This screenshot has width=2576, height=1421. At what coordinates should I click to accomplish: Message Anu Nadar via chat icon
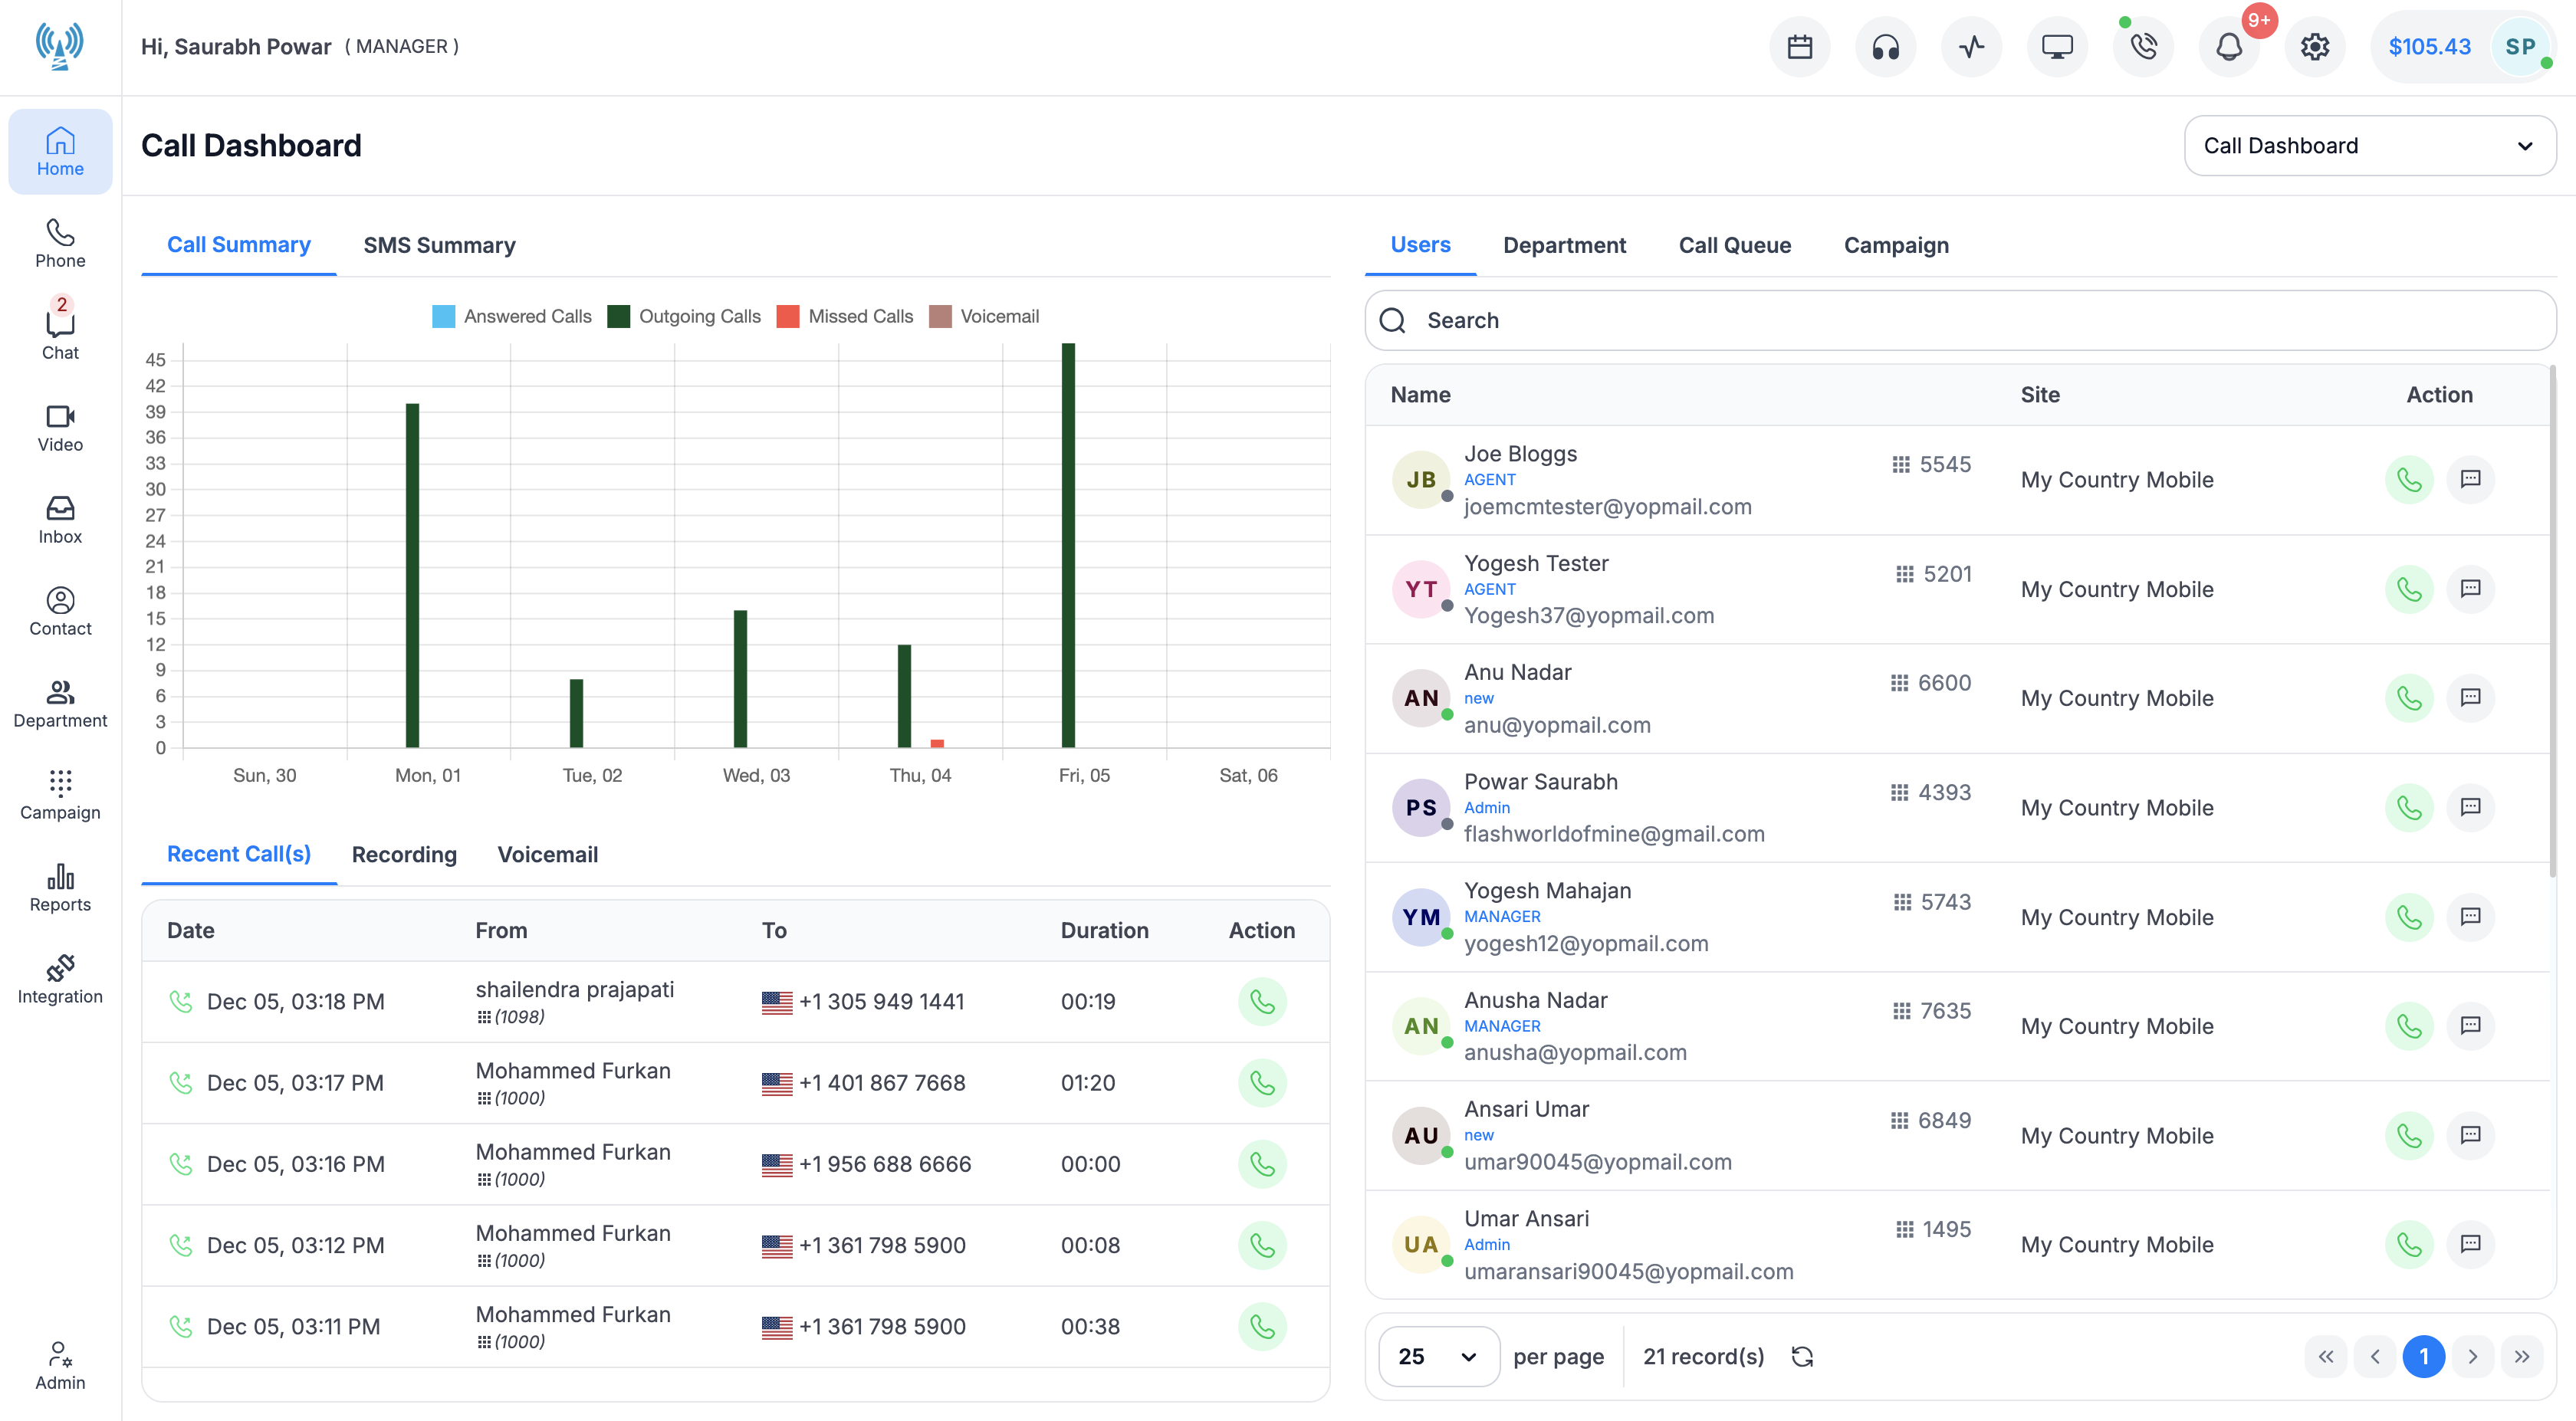point(2470,698)
